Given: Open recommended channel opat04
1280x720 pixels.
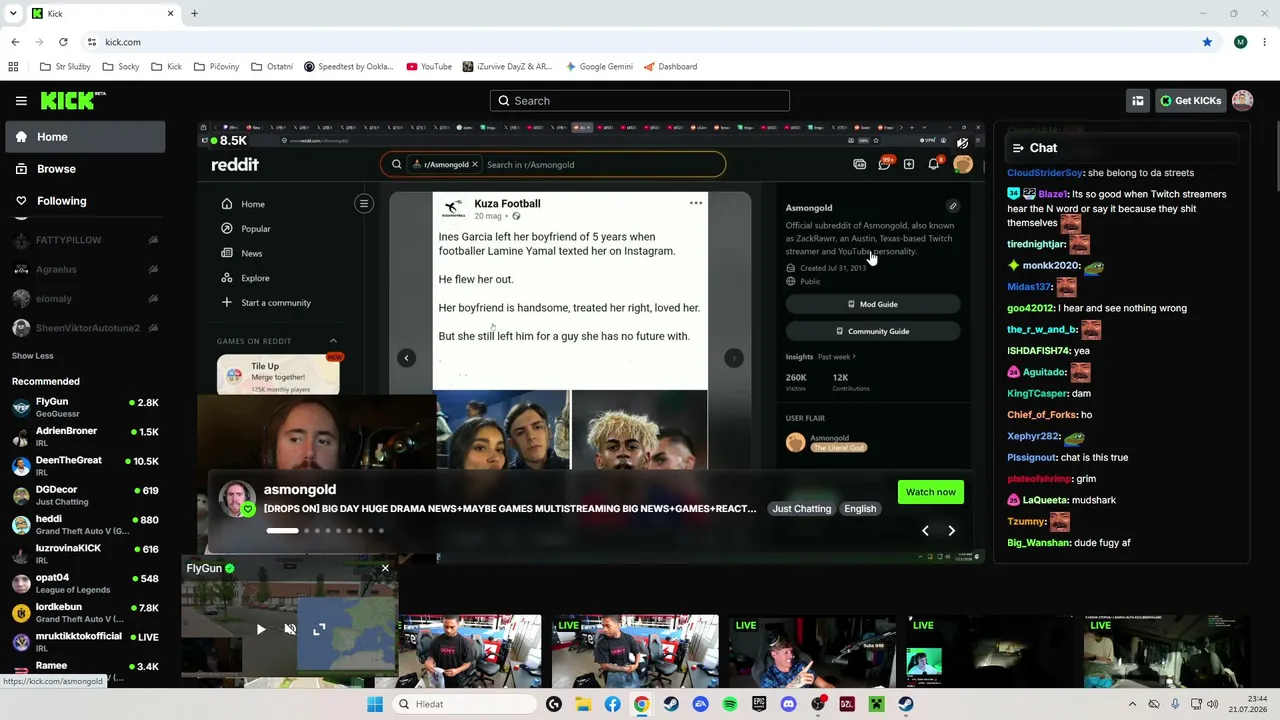Looking at the screenshot, I should [85, 583].
